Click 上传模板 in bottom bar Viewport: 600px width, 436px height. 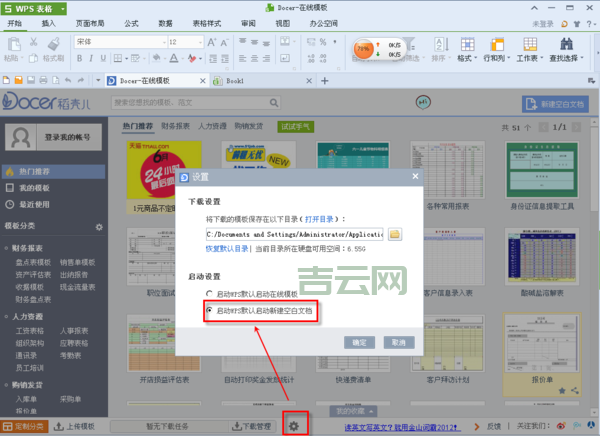74,426
